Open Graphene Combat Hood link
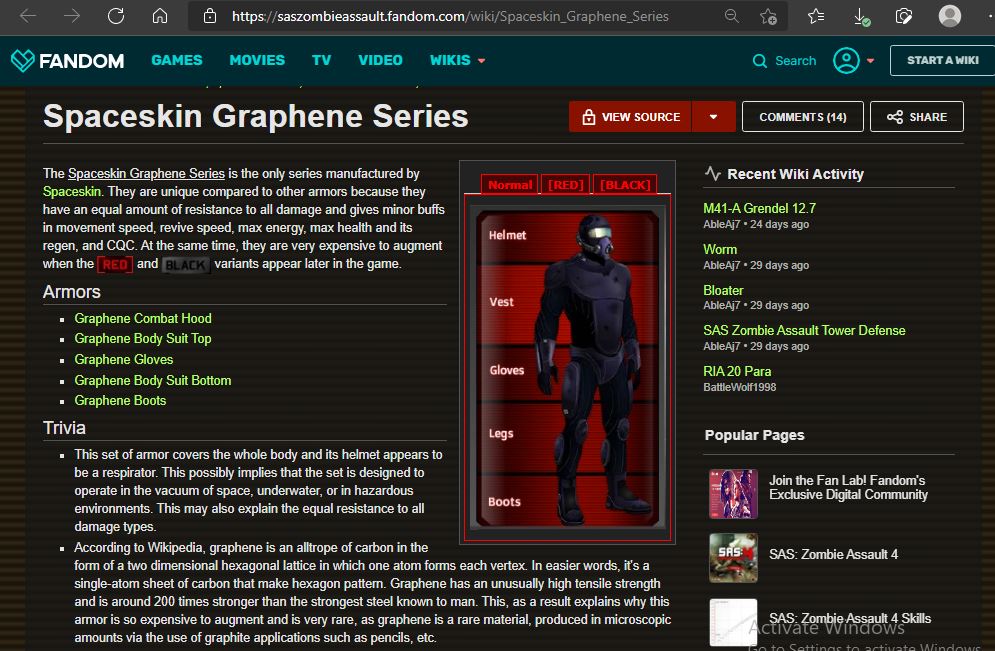The height and width of the screenshot is (651, 995). pyautogui.click(x=143, y=319)
